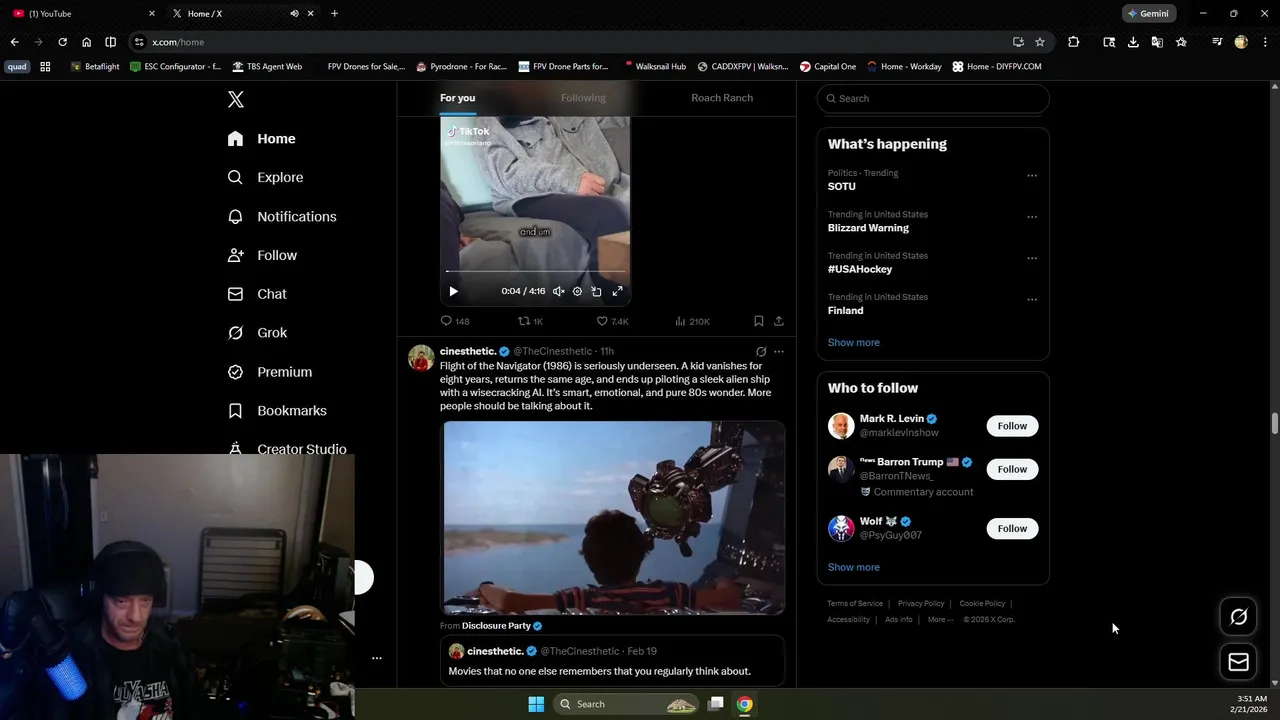Click the Chrome icon in the taskbar
This screenshot has width=1280, height=720.
pos(745,704)
